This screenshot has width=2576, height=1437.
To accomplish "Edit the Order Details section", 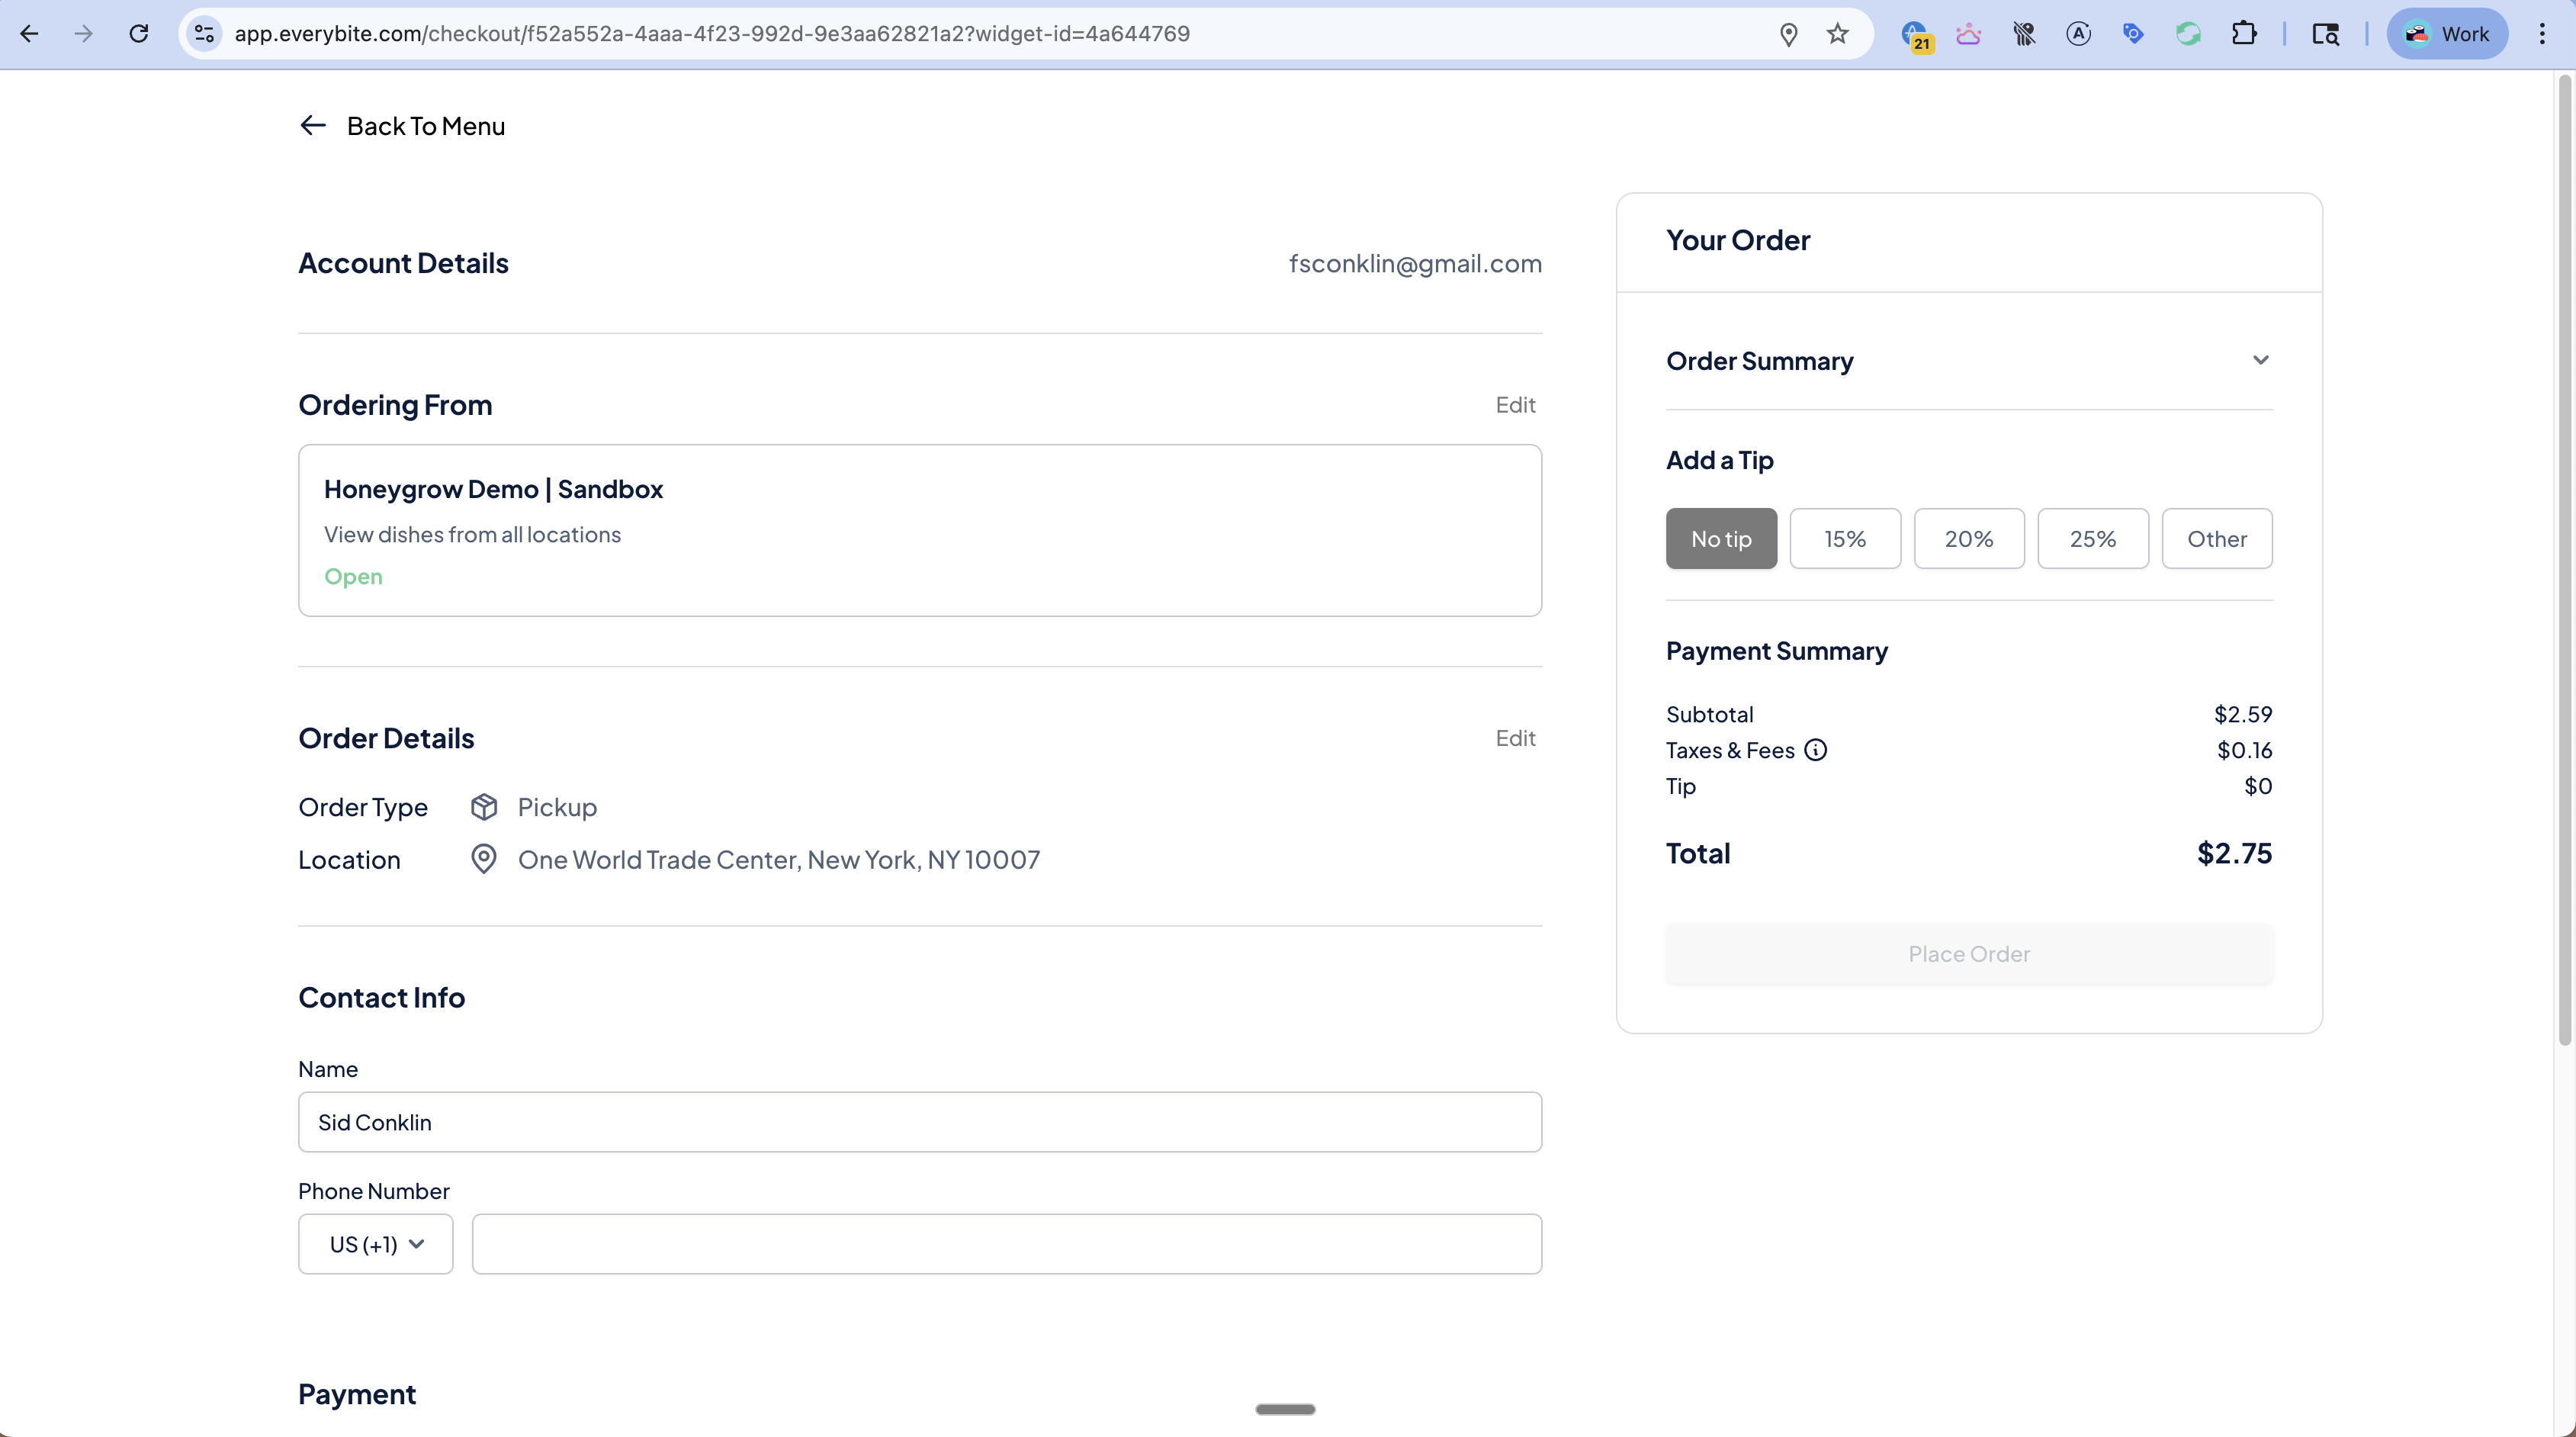I will [x=1515, y=738].
